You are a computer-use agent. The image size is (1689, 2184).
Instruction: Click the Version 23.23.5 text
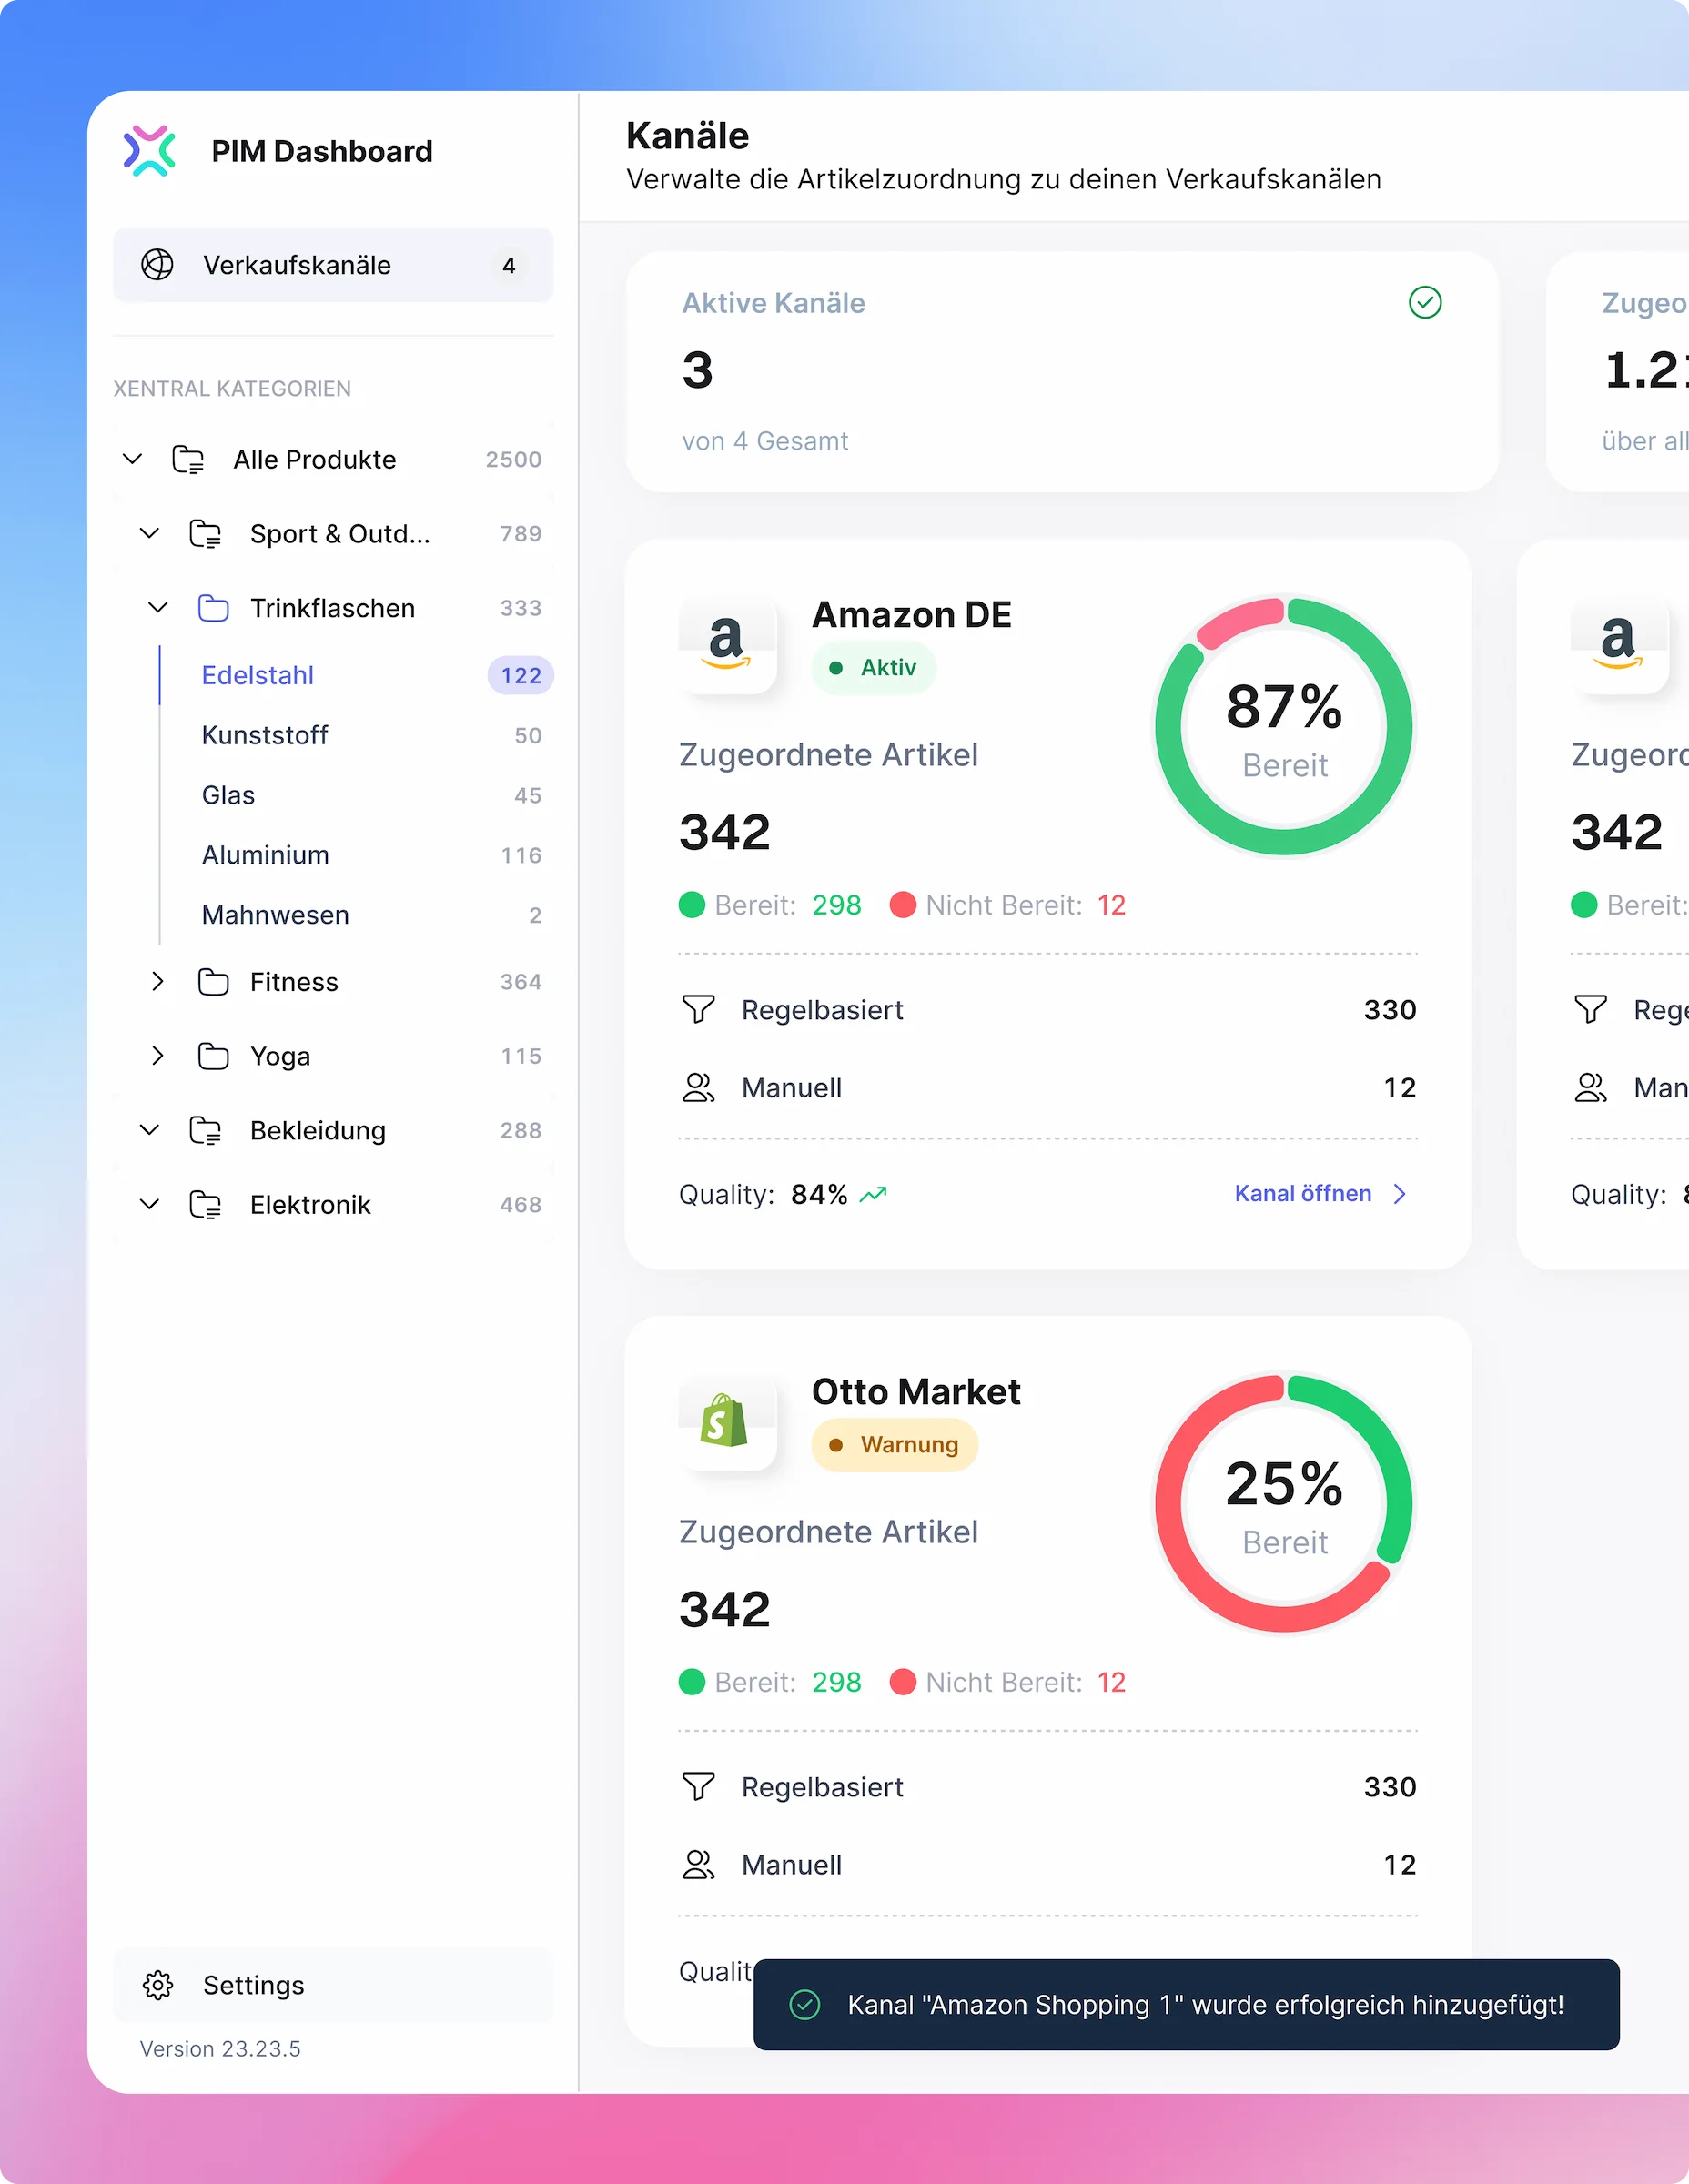(x=220, y=2048)
